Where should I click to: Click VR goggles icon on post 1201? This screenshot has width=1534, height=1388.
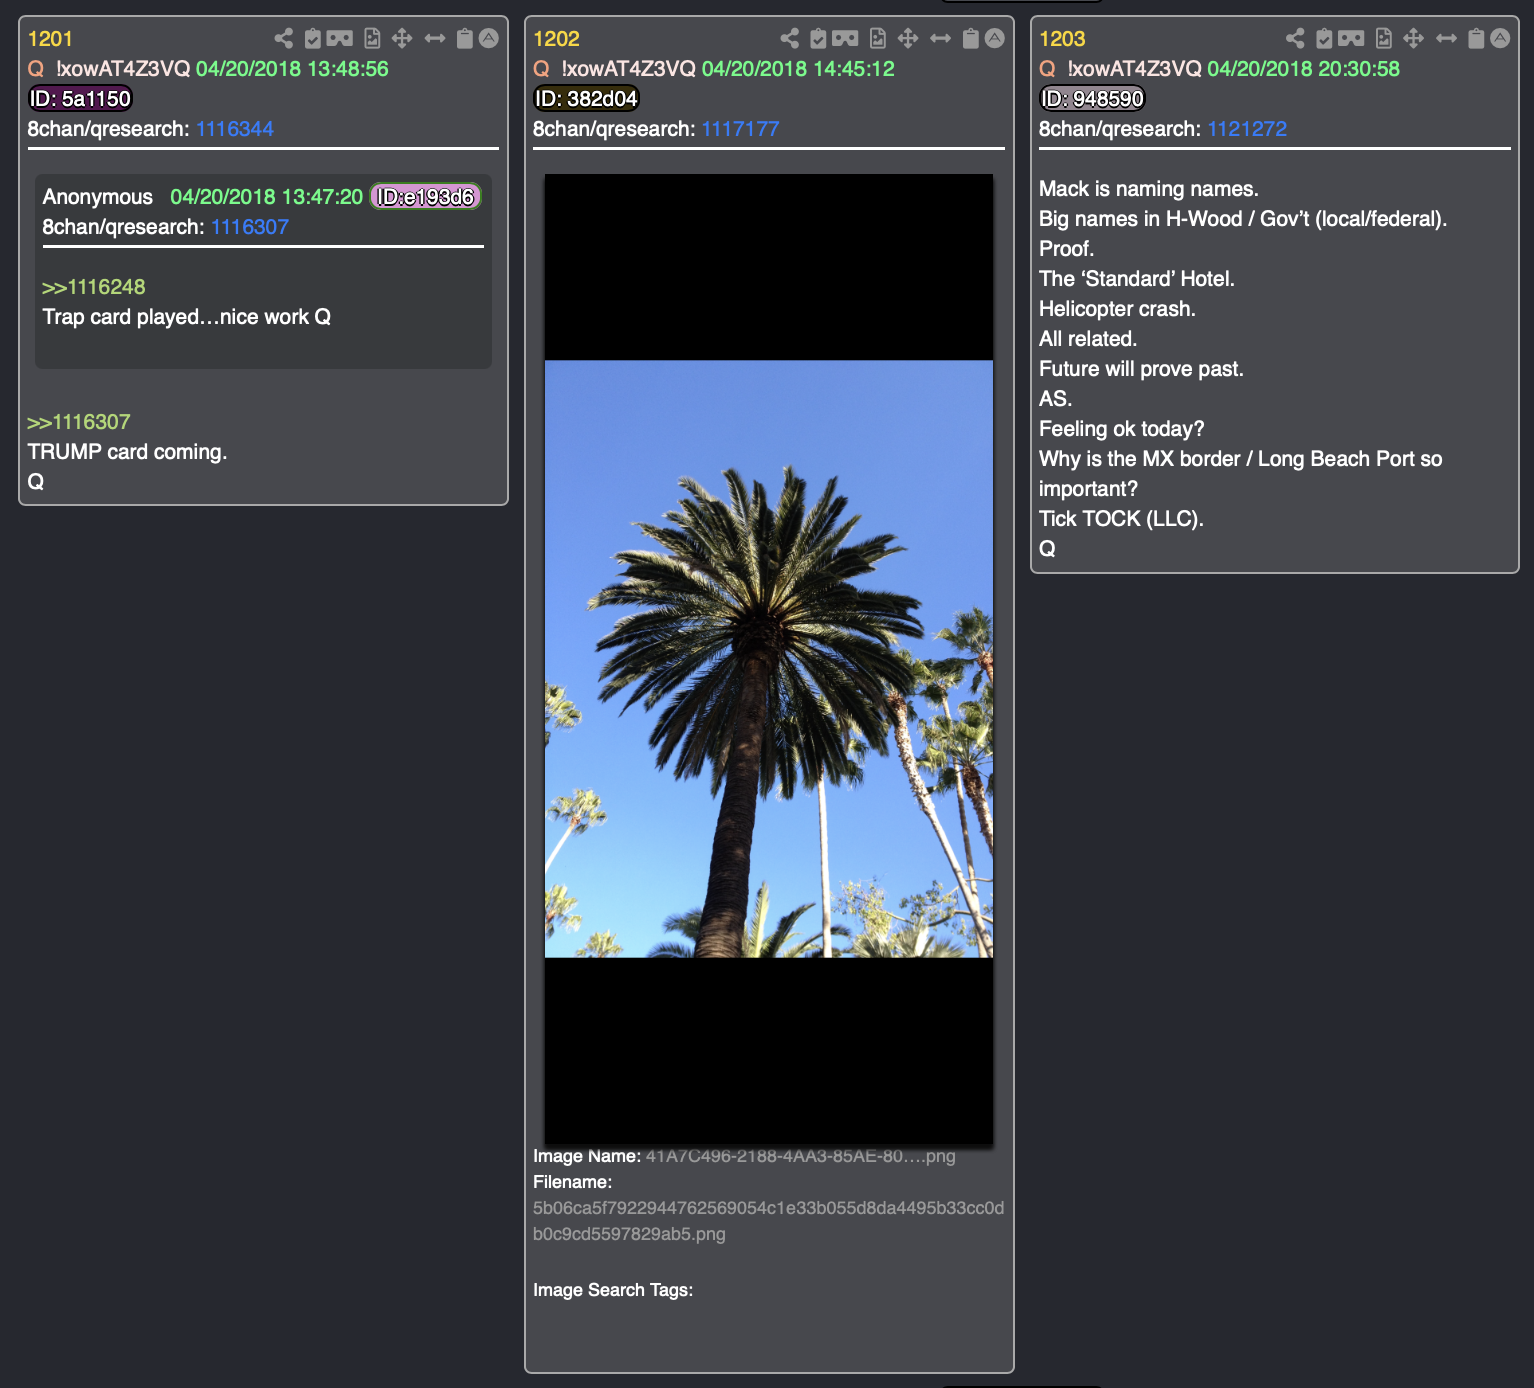[x=340, y=39]
